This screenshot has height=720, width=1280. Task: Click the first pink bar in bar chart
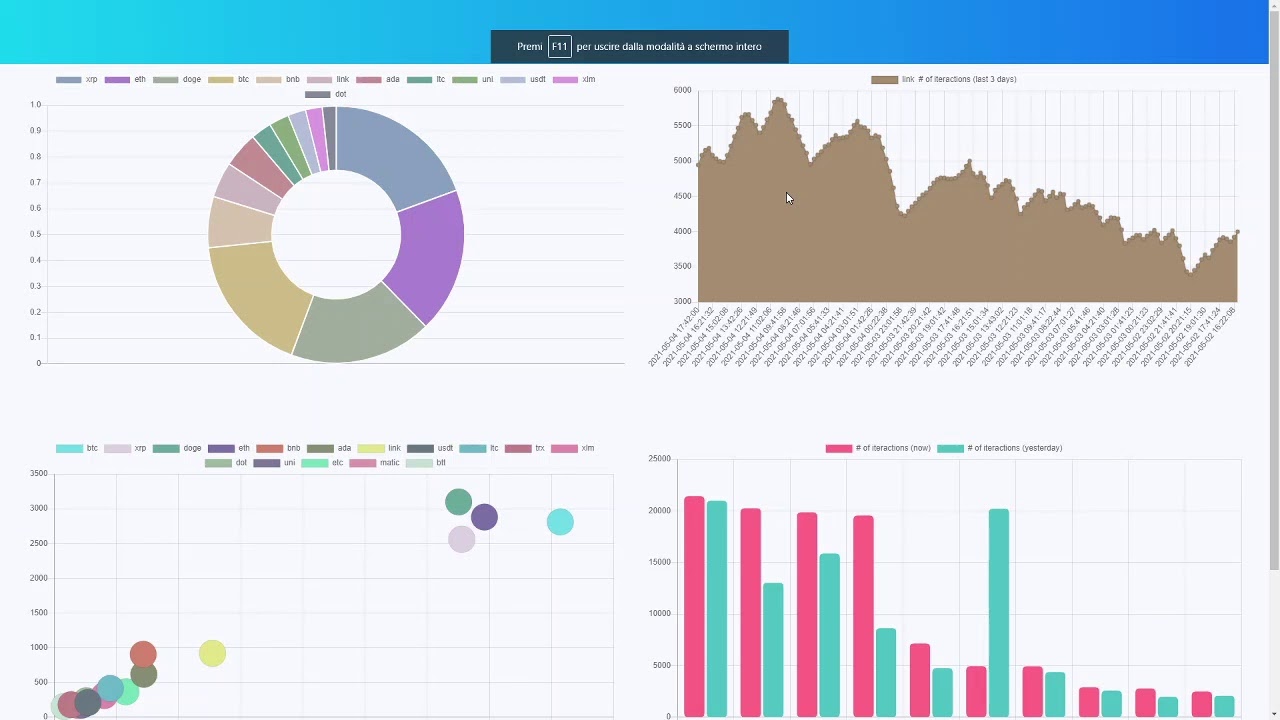[x=694, y=606]
